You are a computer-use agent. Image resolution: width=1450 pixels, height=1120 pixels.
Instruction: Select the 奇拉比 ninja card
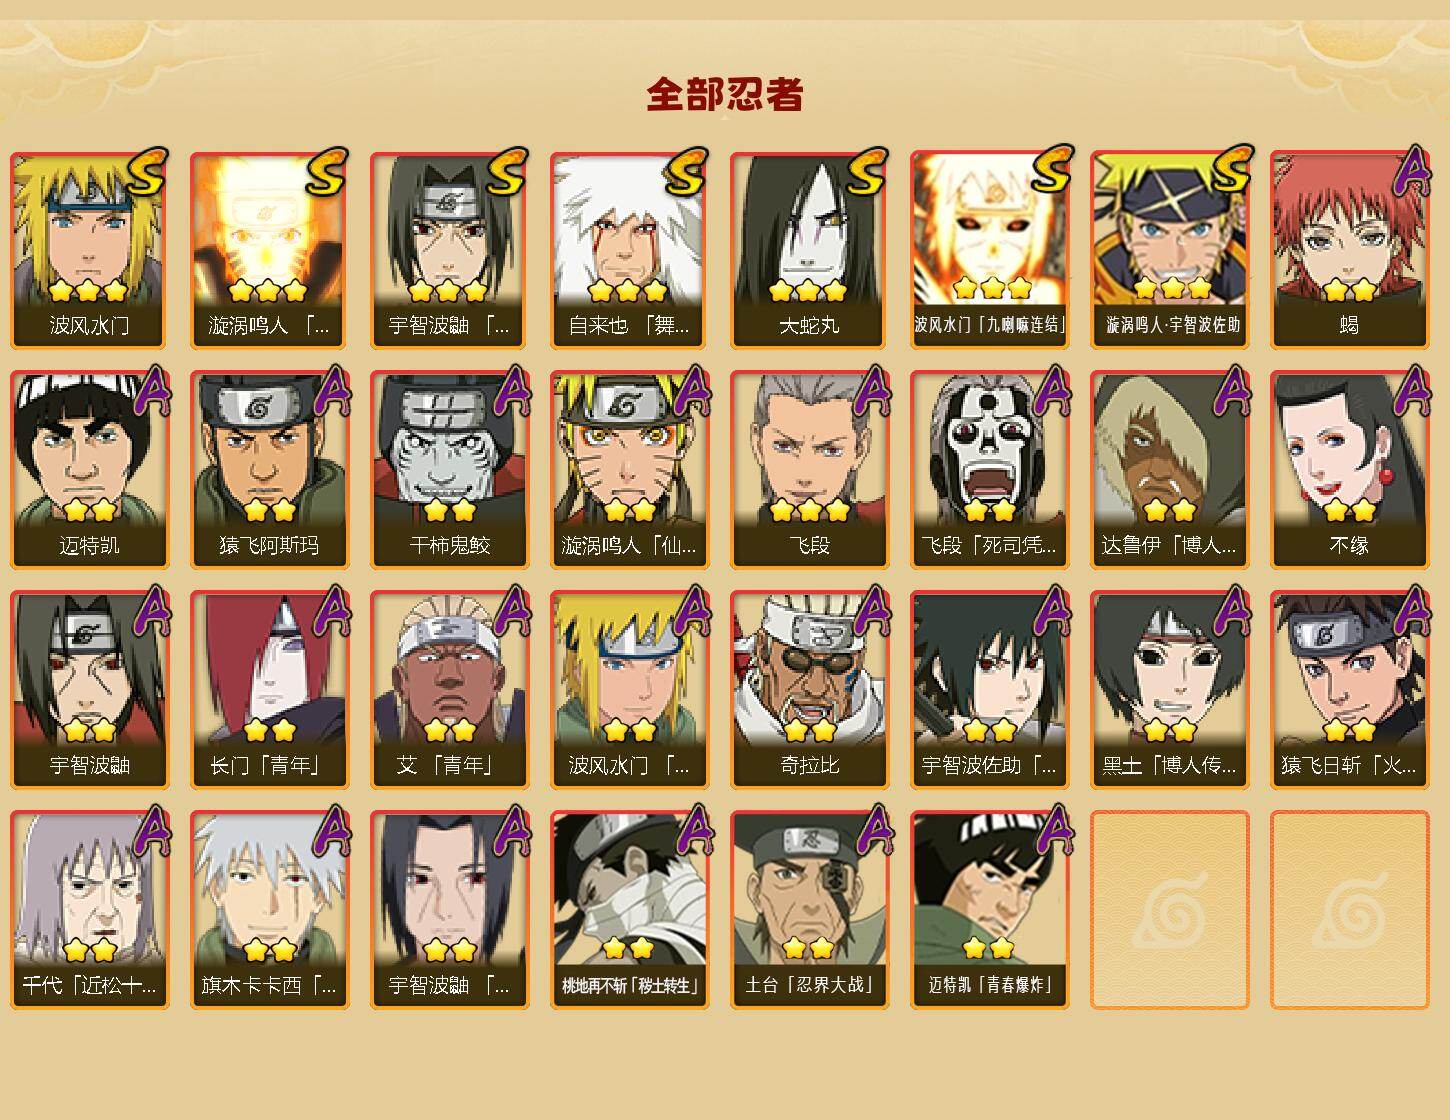coord(810,690)
